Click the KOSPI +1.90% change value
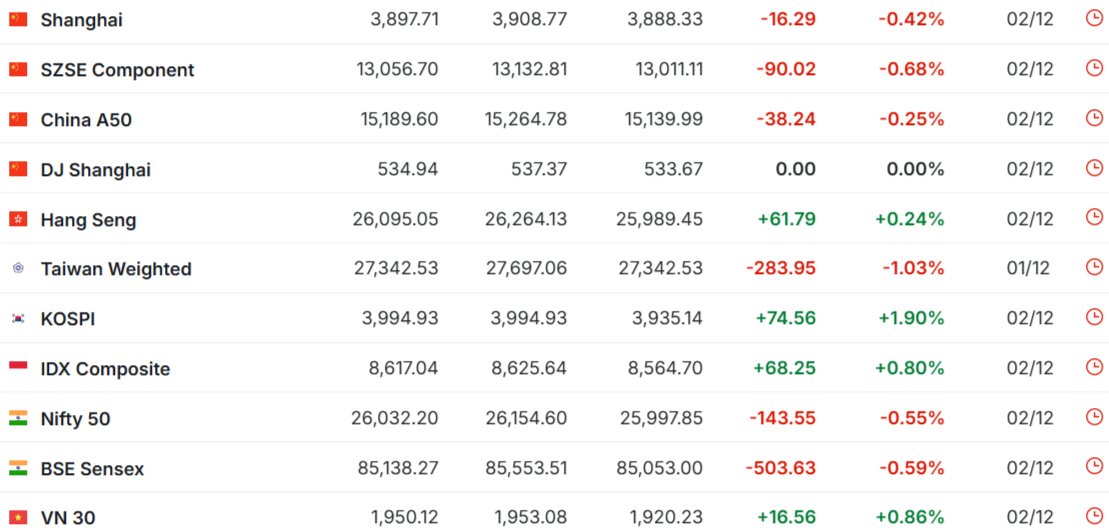The height and width of the screenshot is (530, 1109). tap(910, 318)
